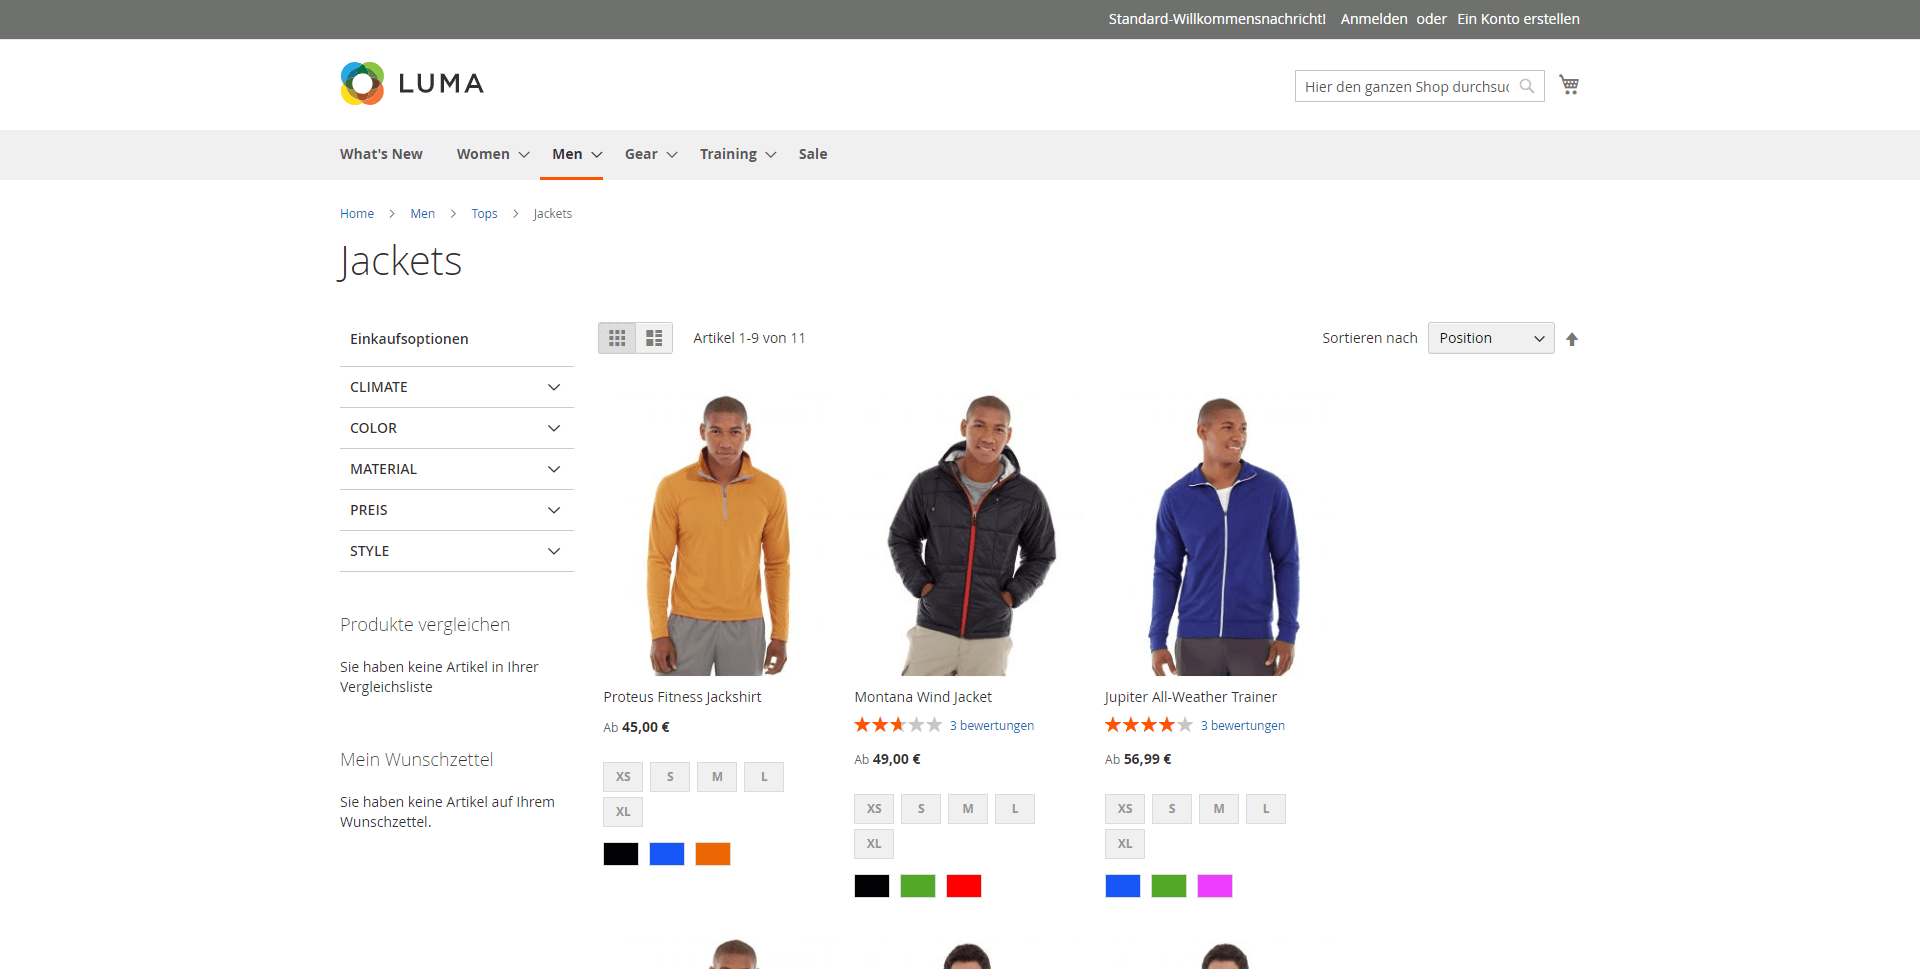Expand the STYLE filter section
The image size is (1920, 969).
pos(456,551)
